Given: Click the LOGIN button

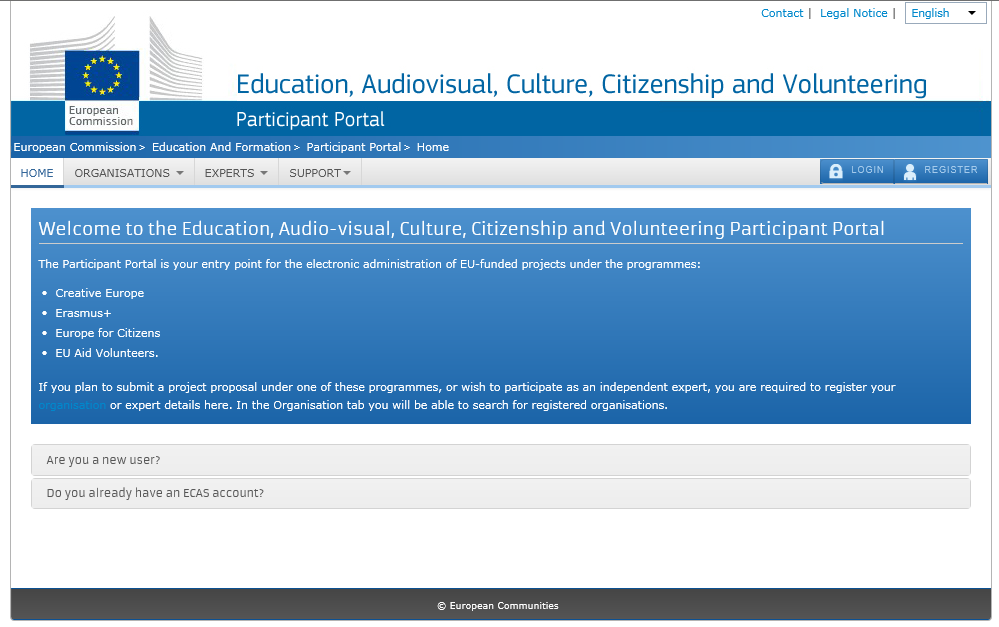Looking at the screenshot, I should (857, 171).
